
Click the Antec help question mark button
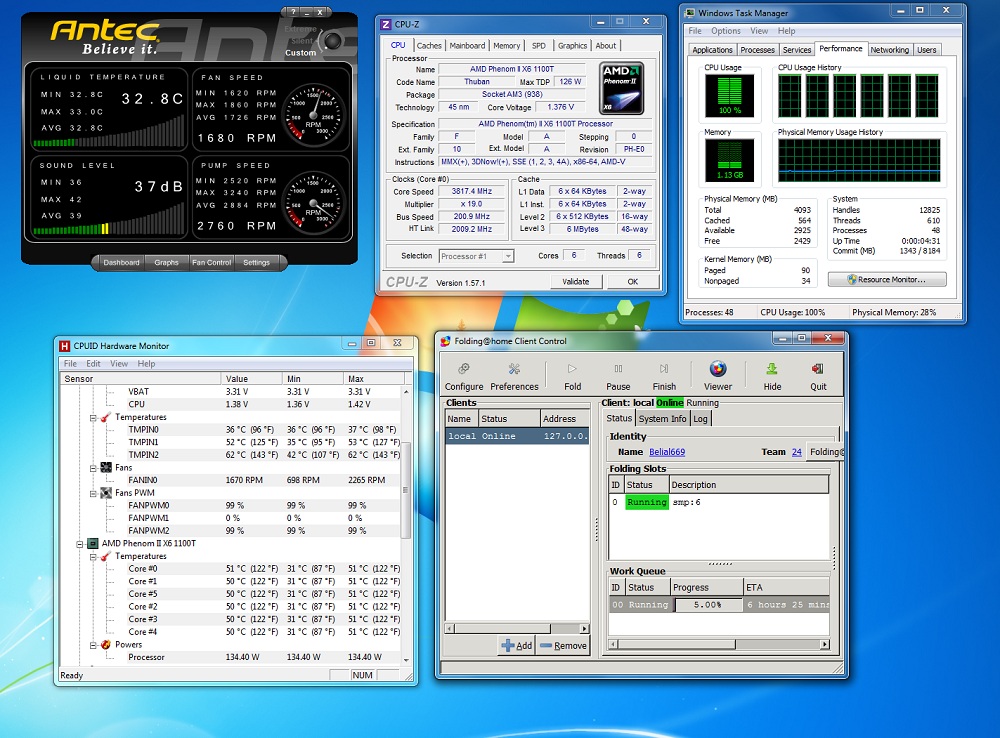pyautogui.click(x=293, y=11)
